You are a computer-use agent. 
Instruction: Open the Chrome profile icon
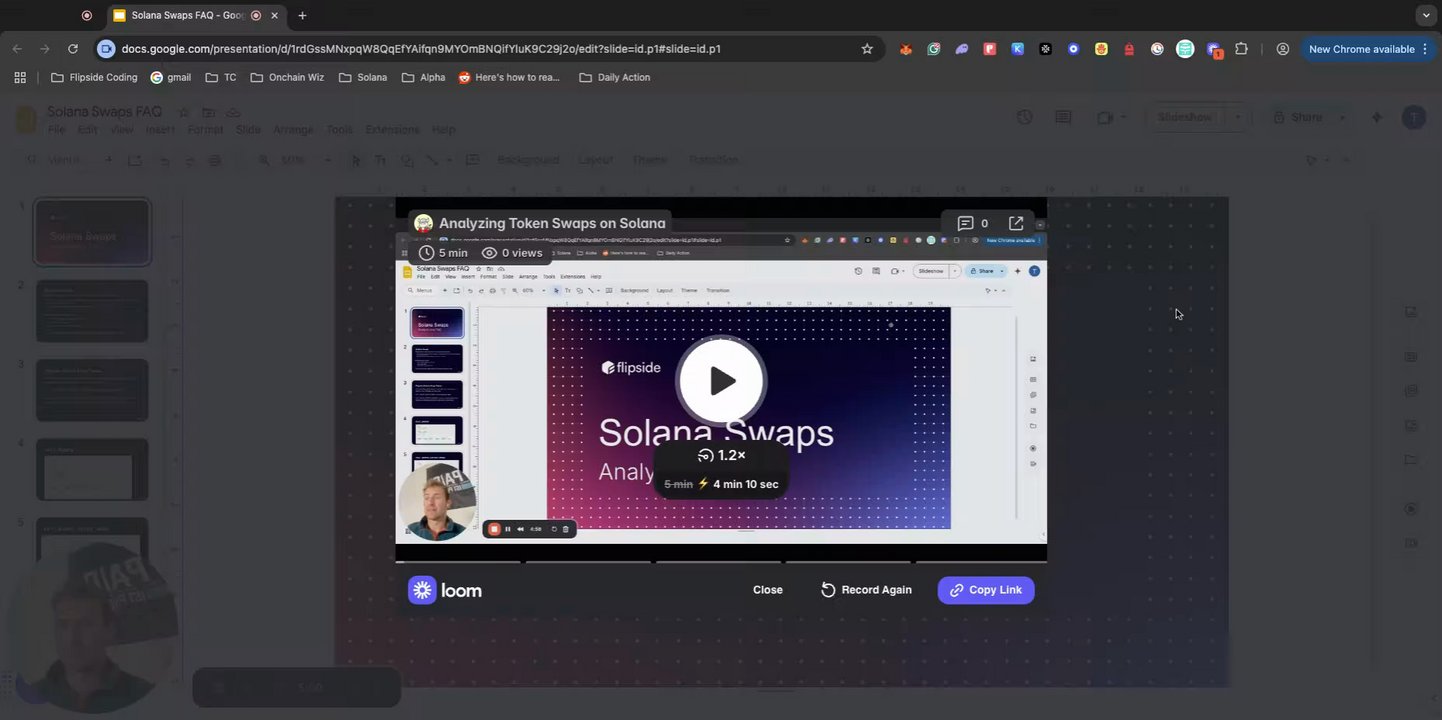(1282, 49)
